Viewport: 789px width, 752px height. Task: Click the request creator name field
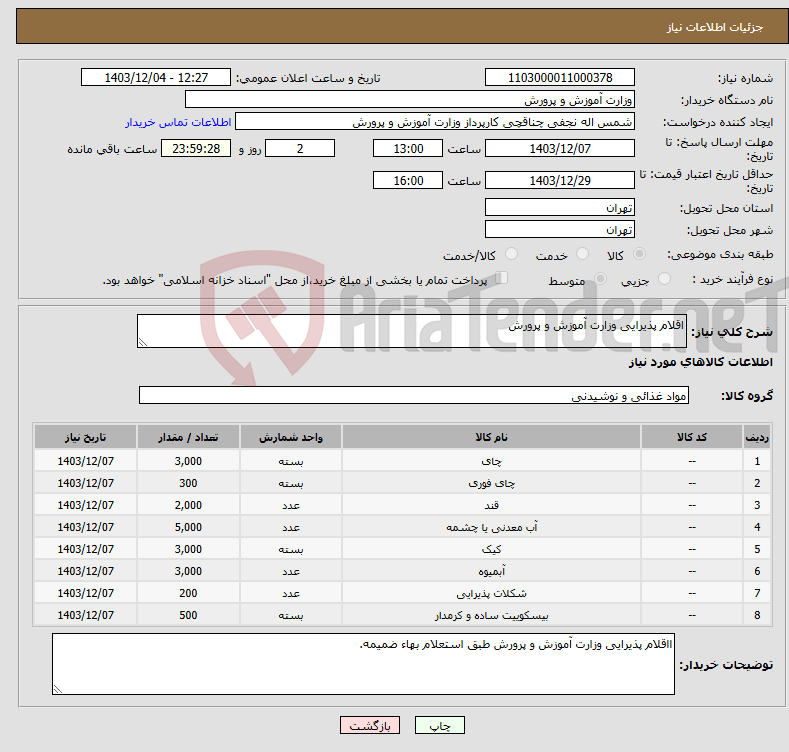[435, 122]
